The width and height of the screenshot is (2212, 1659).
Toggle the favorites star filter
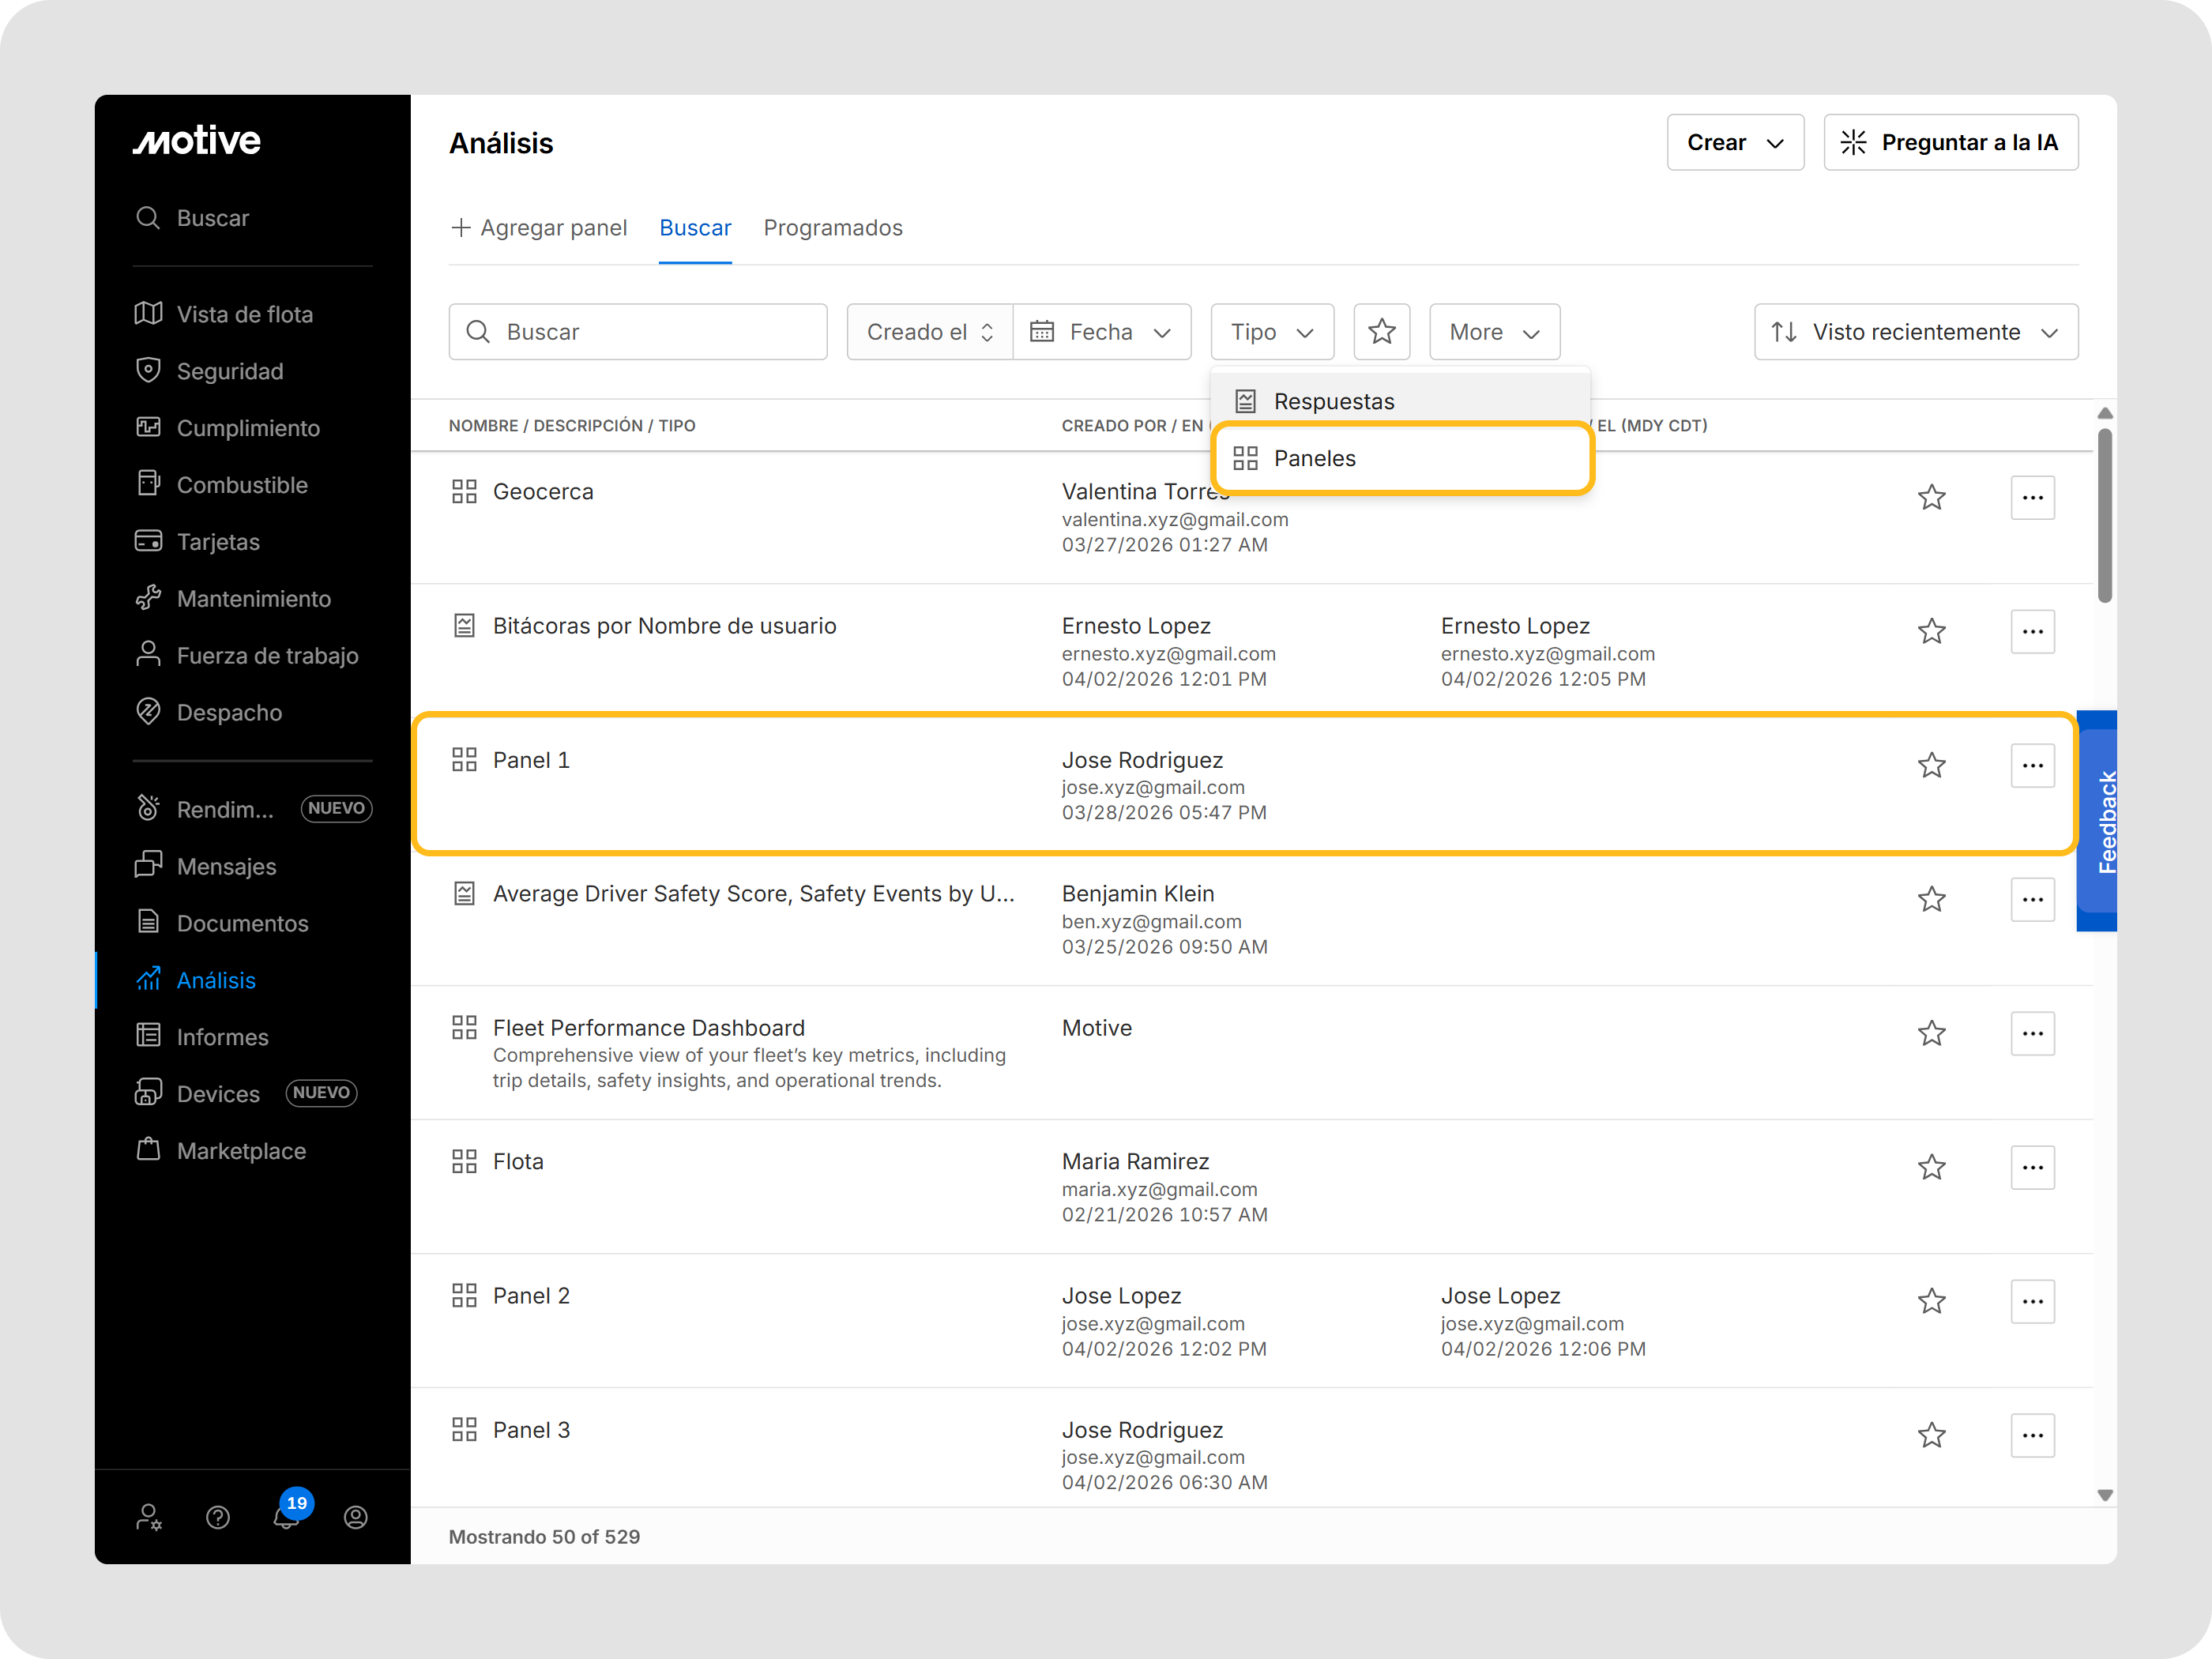[1381, 332]
